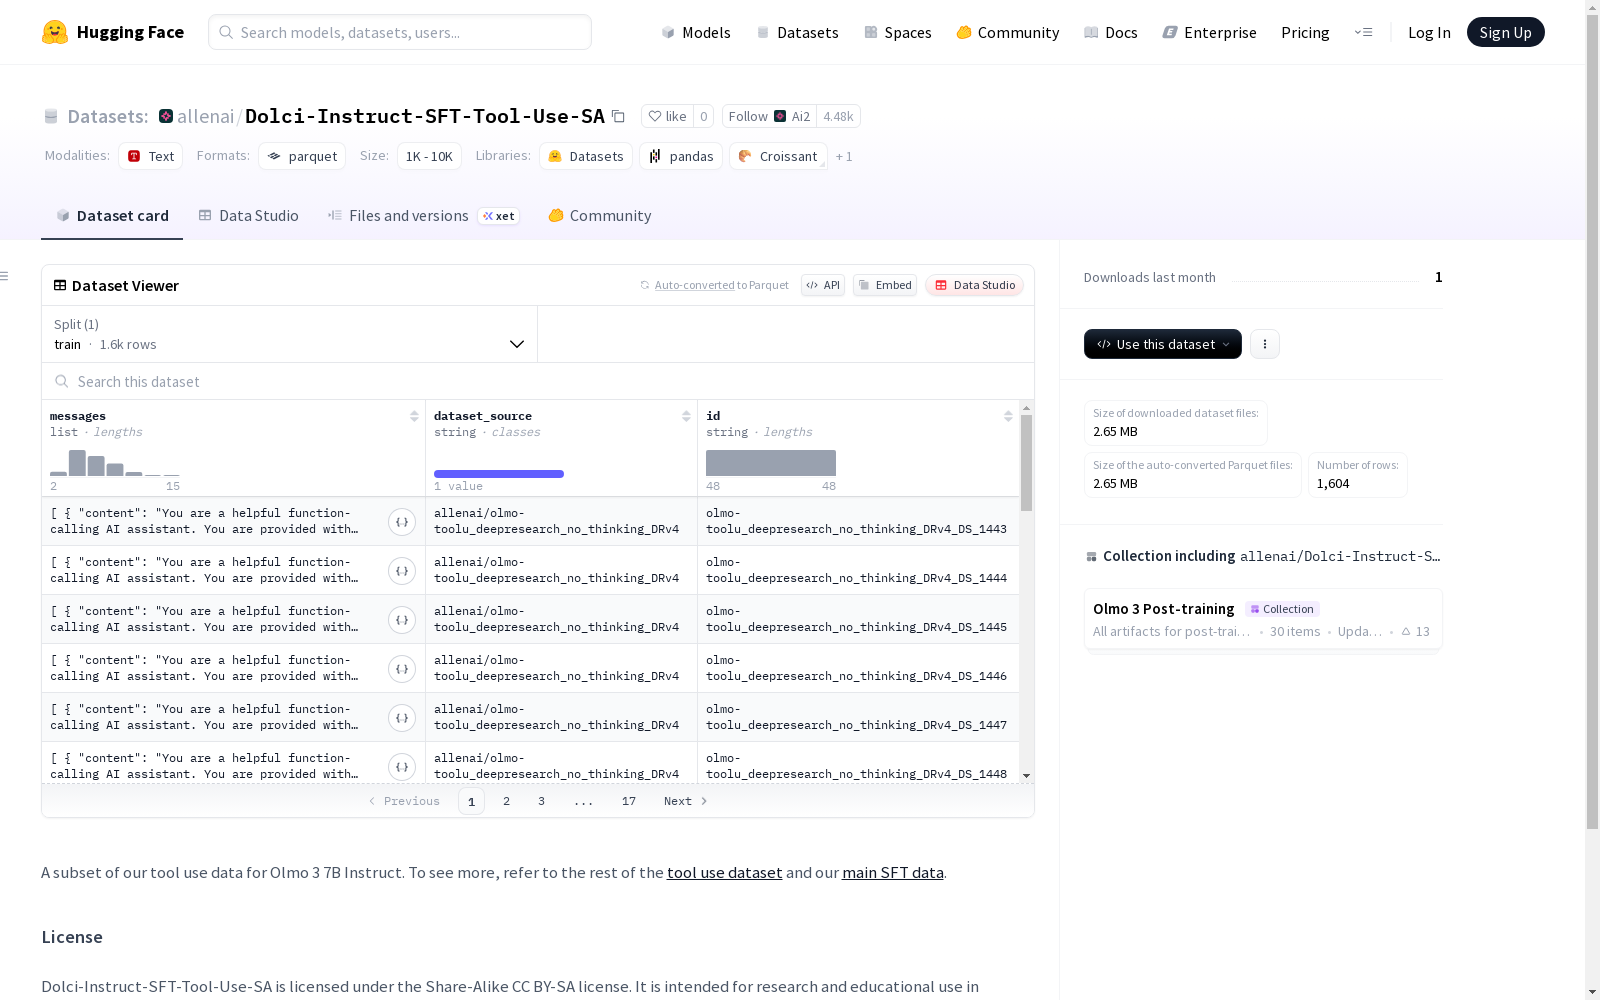1600x1000 pixels.
Task: Open the dataset Community tab
Action: coord(600,216)
